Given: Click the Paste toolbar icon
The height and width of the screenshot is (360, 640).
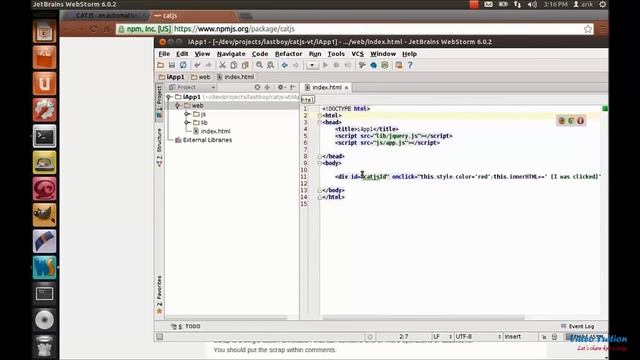Looking at the screenshot, I should point(245,65).
